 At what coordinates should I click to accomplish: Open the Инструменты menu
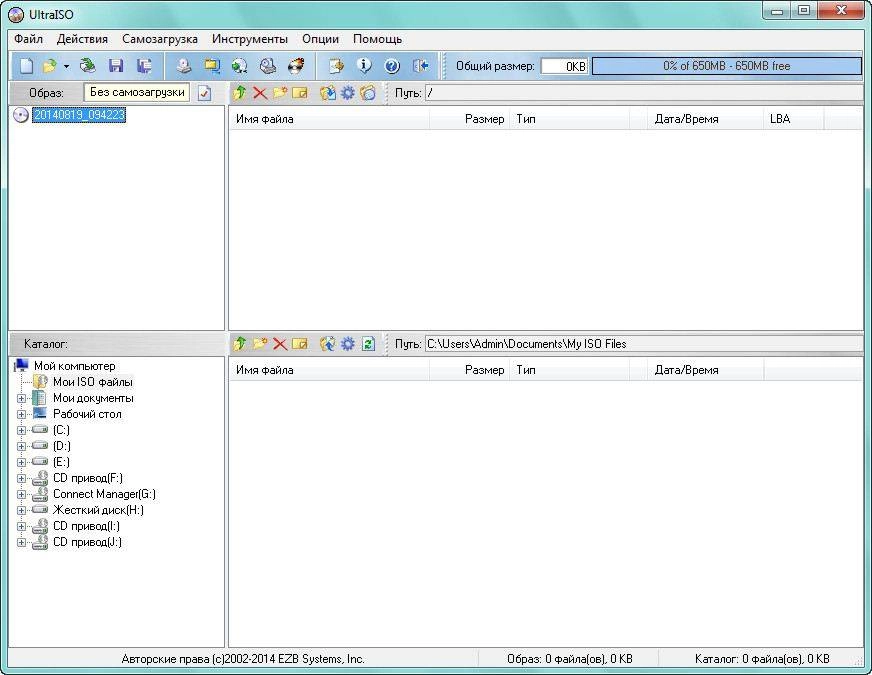coord(250,39)
